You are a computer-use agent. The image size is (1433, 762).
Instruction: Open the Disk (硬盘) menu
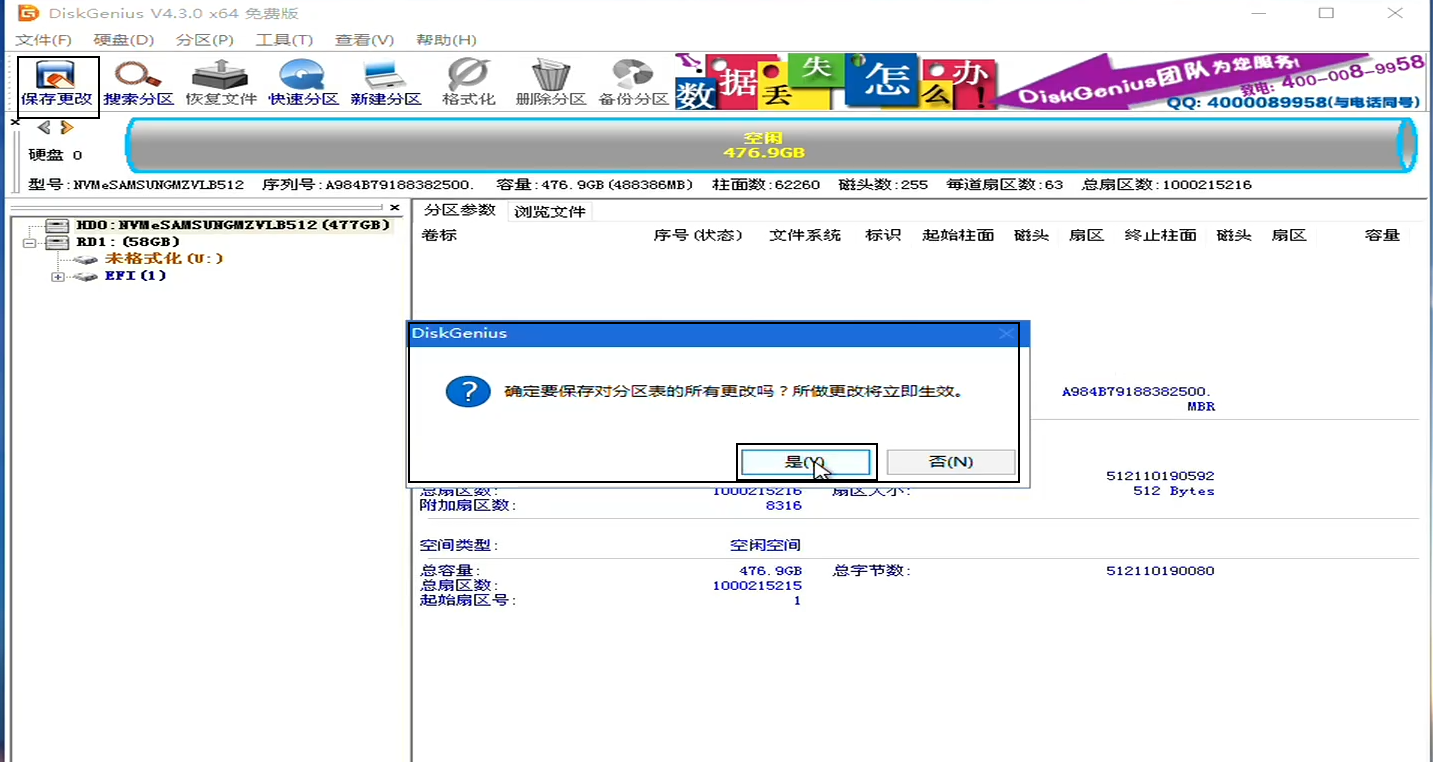point(123,40)
